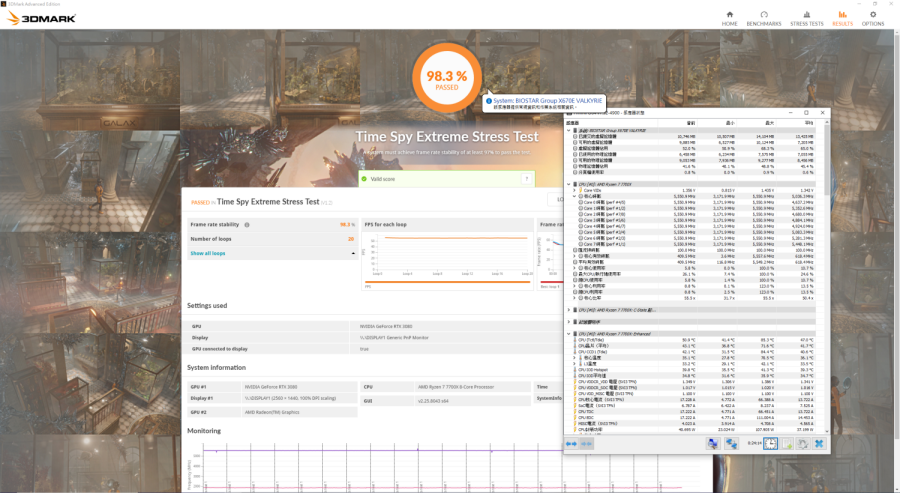Click the Number of loops value 20
Viewport: 900px width, 493px height.
pos(351,239)
